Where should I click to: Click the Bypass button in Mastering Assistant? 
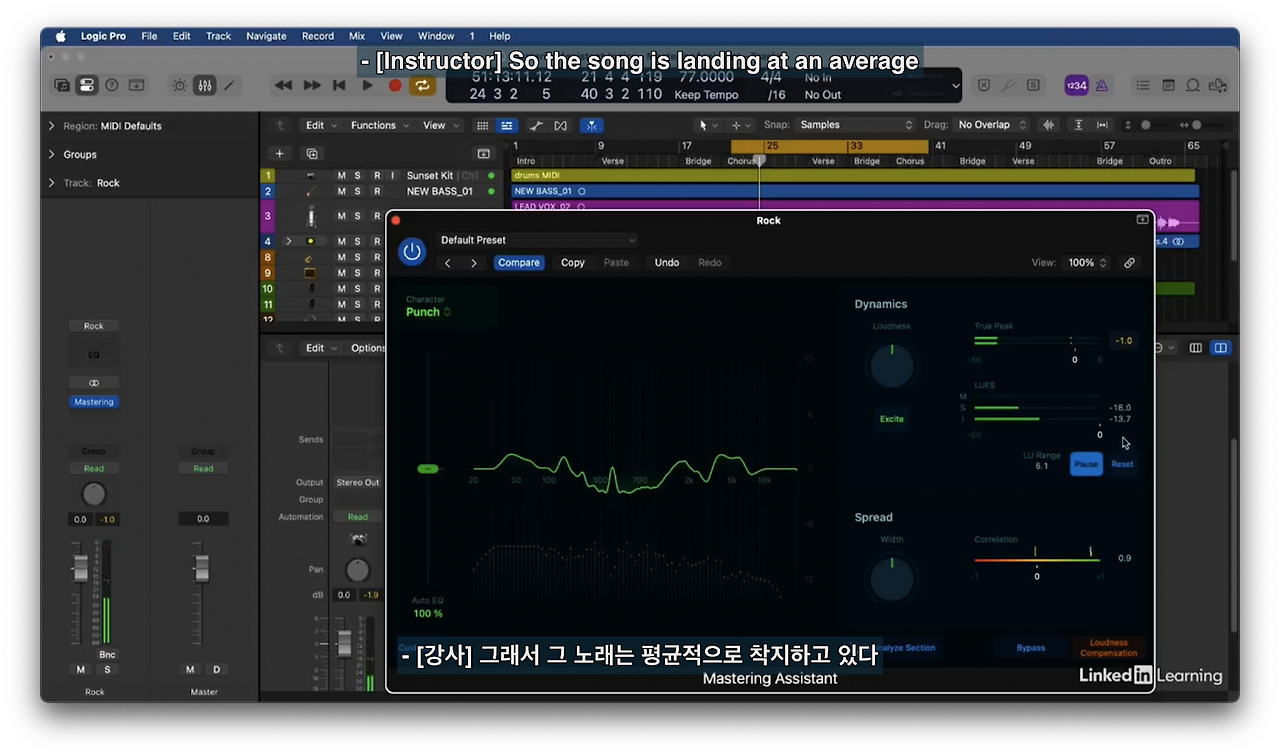(1031, 648)
